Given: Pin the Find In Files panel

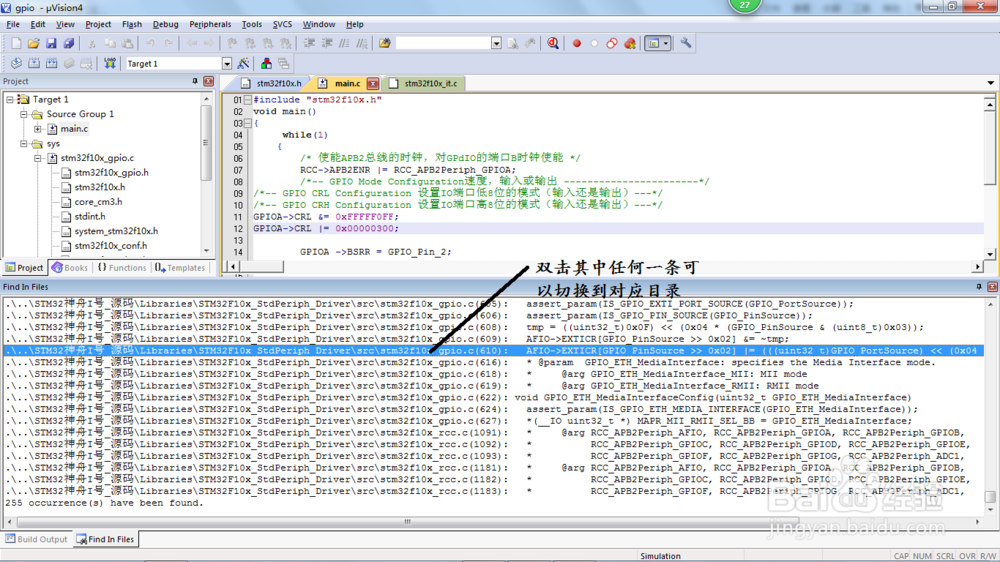Looking at the screenshot, I should pyautogui.click(x=979, y=287).
